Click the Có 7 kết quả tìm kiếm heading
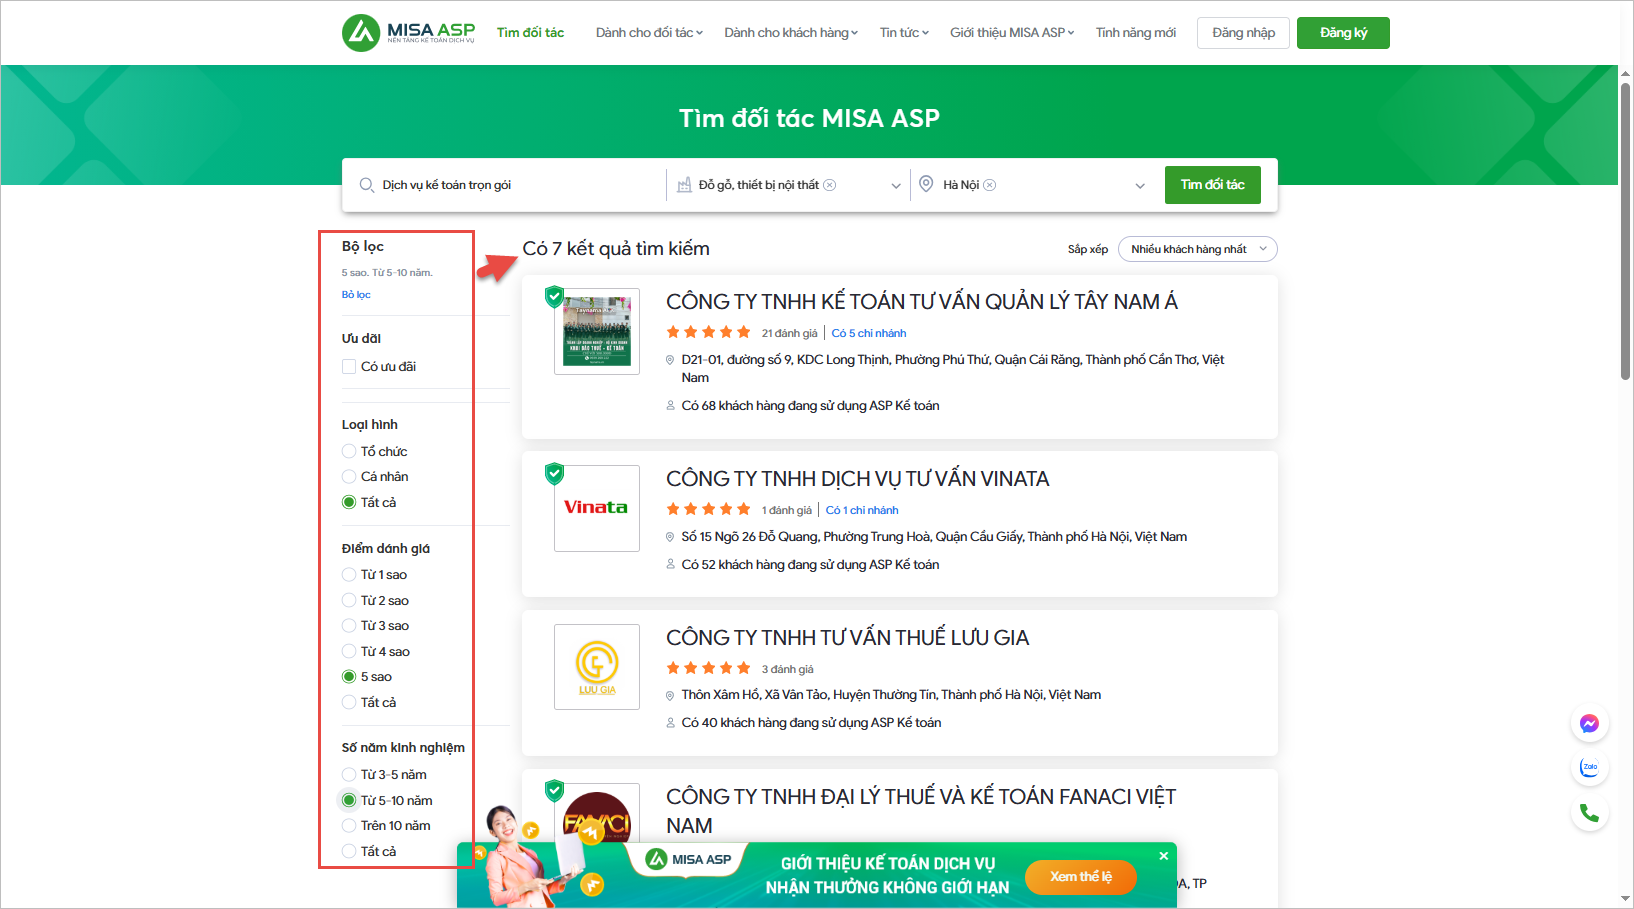1634x909 pixels. coord(616,249)
